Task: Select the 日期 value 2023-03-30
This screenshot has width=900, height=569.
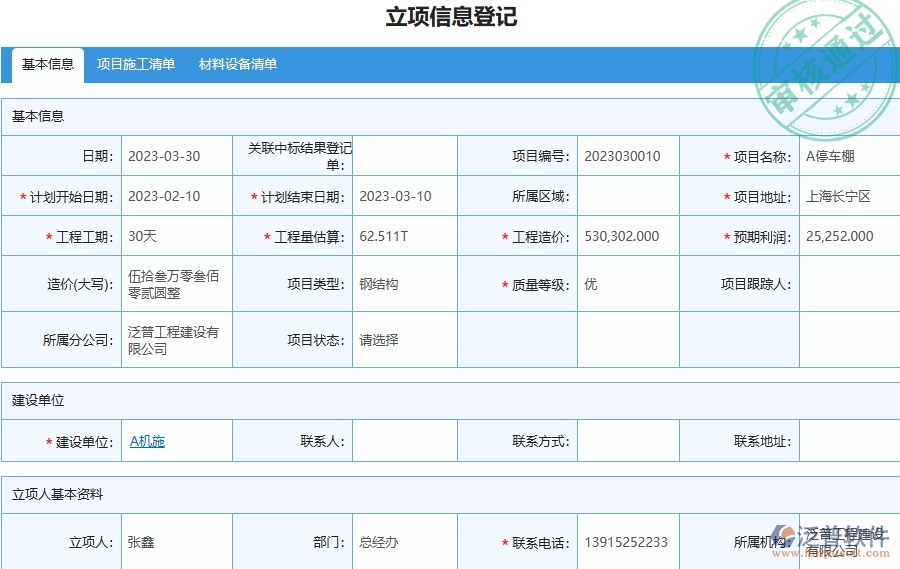Action: [164, 156]
